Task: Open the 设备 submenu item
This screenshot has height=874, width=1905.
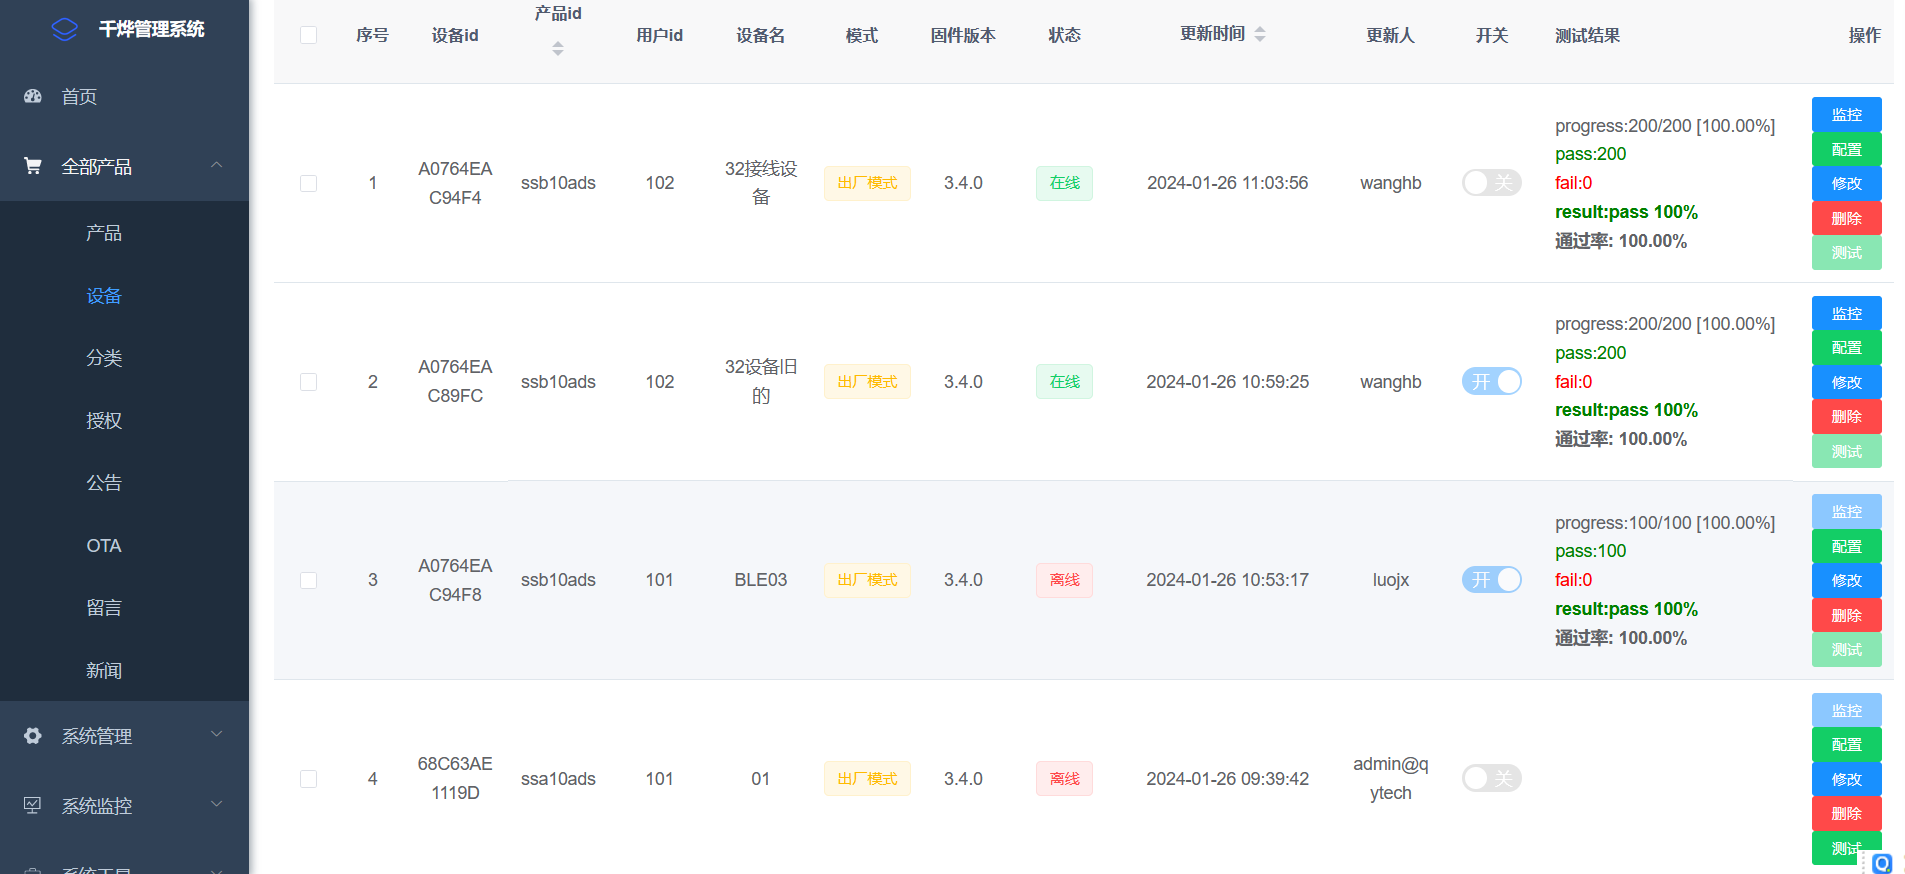Action: pos(104,296)
